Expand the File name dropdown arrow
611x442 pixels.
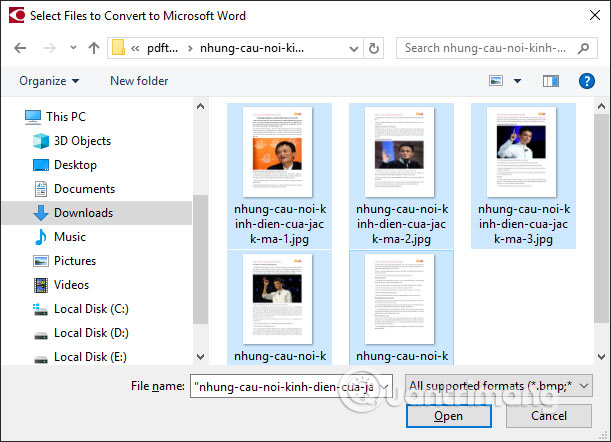(384, 386)
